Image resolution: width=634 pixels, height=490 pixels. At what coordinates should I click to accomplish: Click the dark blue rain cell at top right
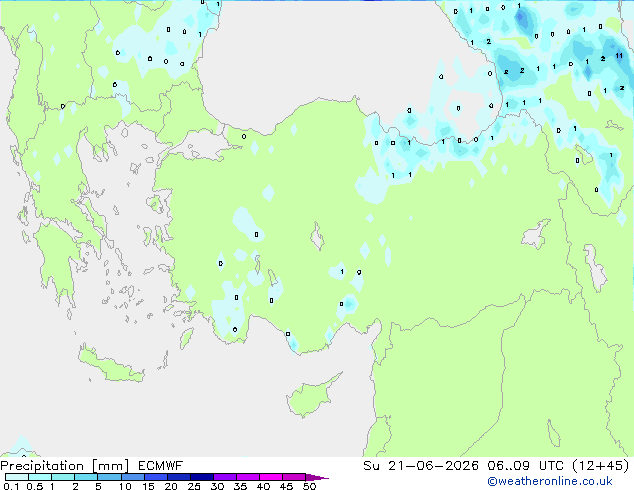click(522, 18)
